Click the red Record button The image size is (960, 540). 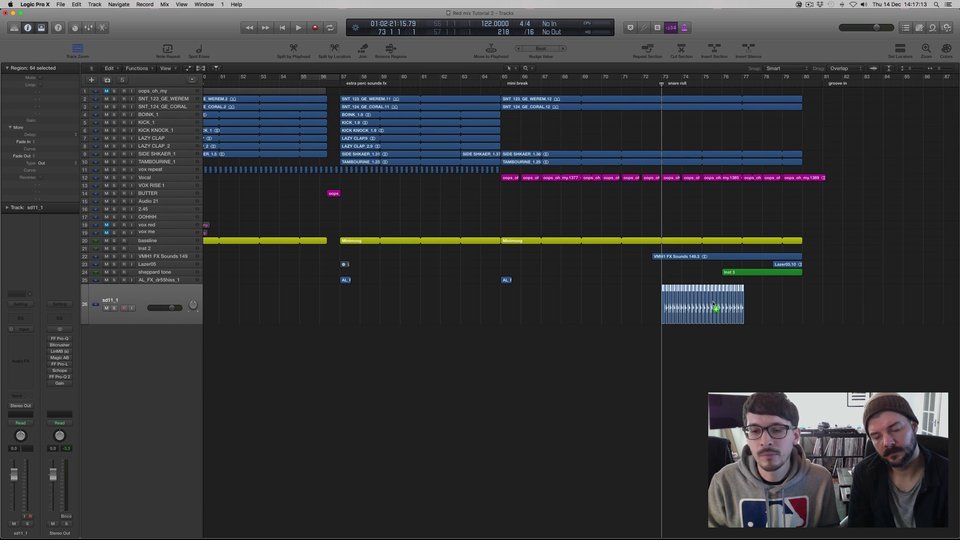coord(315,28)
